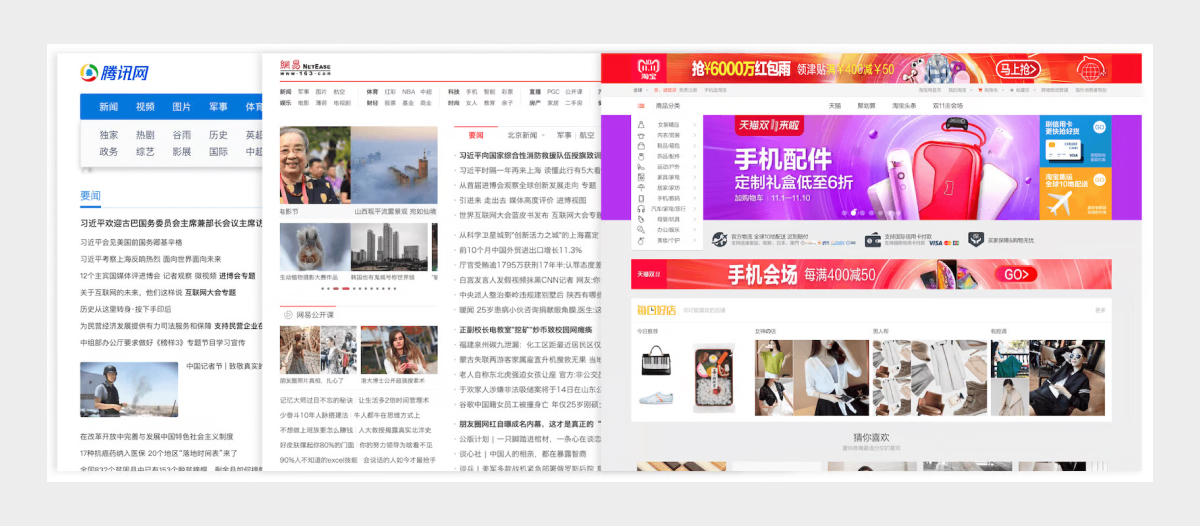The image size is (1200, 526).
Task: Open 谷雨 link on Tencent
Action: pos(182,135)
